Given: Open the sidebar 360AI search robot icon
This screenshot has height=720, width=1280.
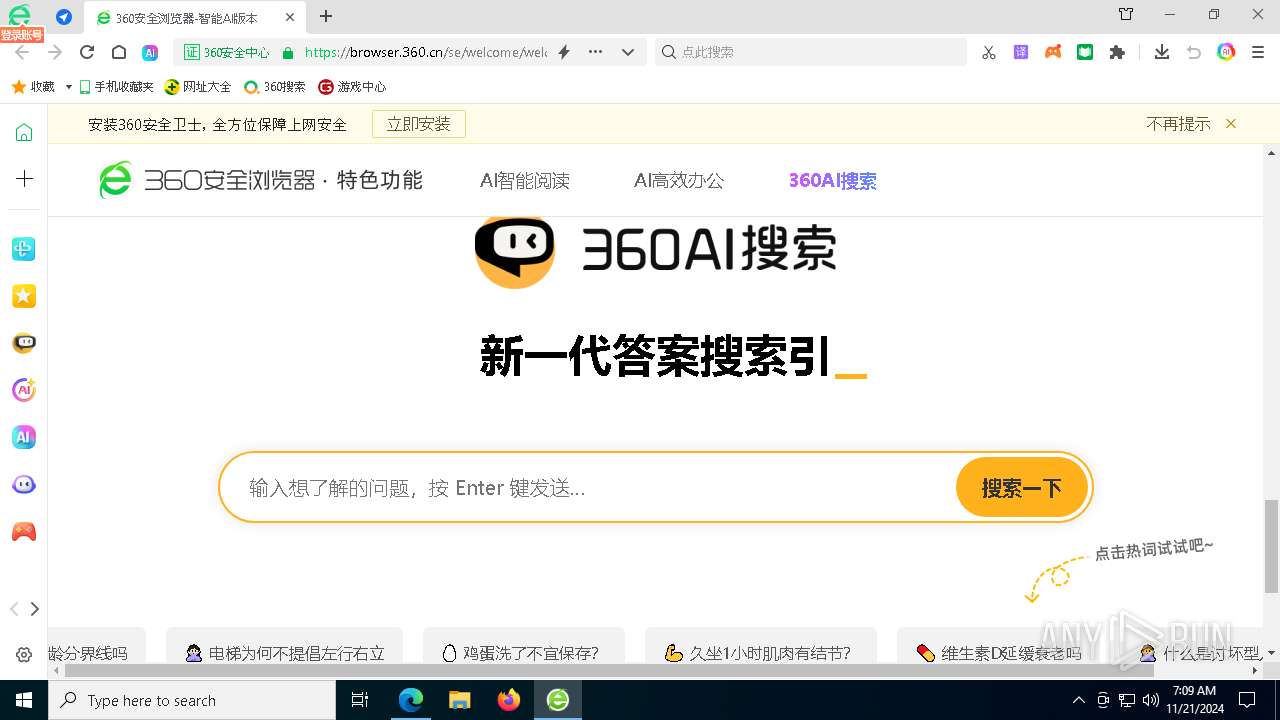Looking at the screenshot, I should point(24,343).
